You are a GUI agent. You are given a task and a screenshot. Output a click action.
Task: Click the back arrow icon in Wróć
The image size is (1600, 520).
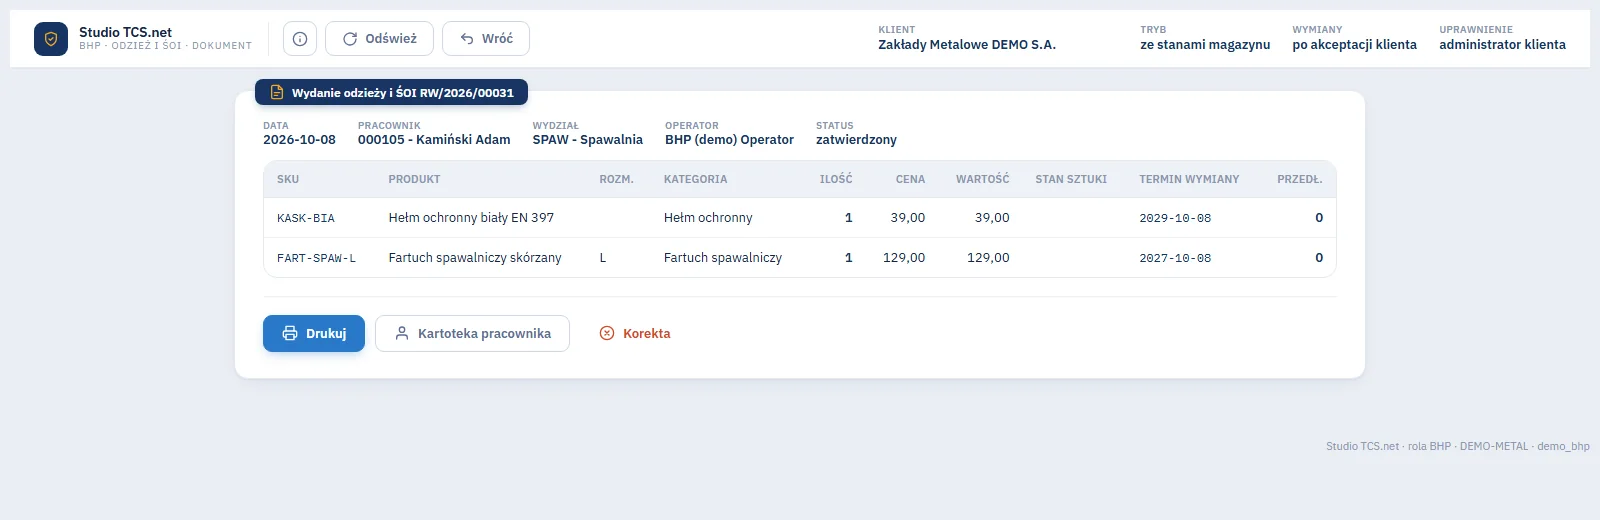(x=467, y=39)
